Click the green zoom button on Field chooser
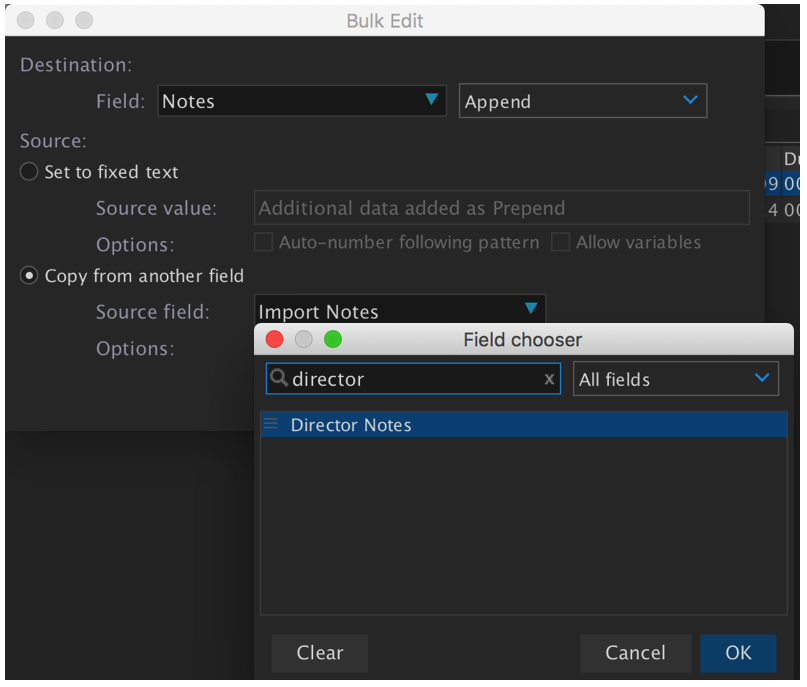Image resolution: width=807 pixels, height=687 pixels. point(333,340)
